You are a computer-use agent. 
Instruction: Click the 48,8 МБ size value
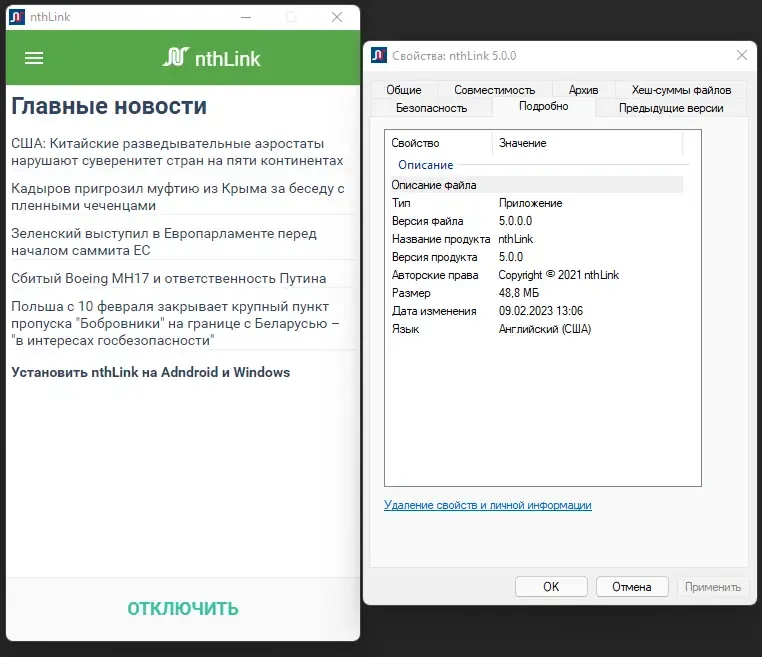519,293
